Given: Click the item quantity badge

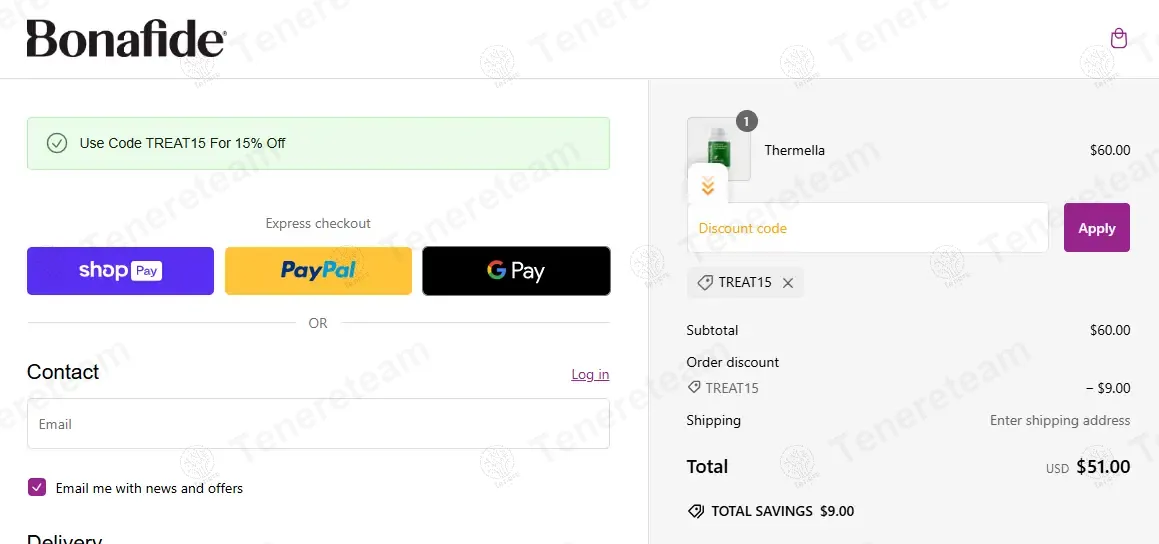Looking at the screenshot, I should tap(747, 121).
